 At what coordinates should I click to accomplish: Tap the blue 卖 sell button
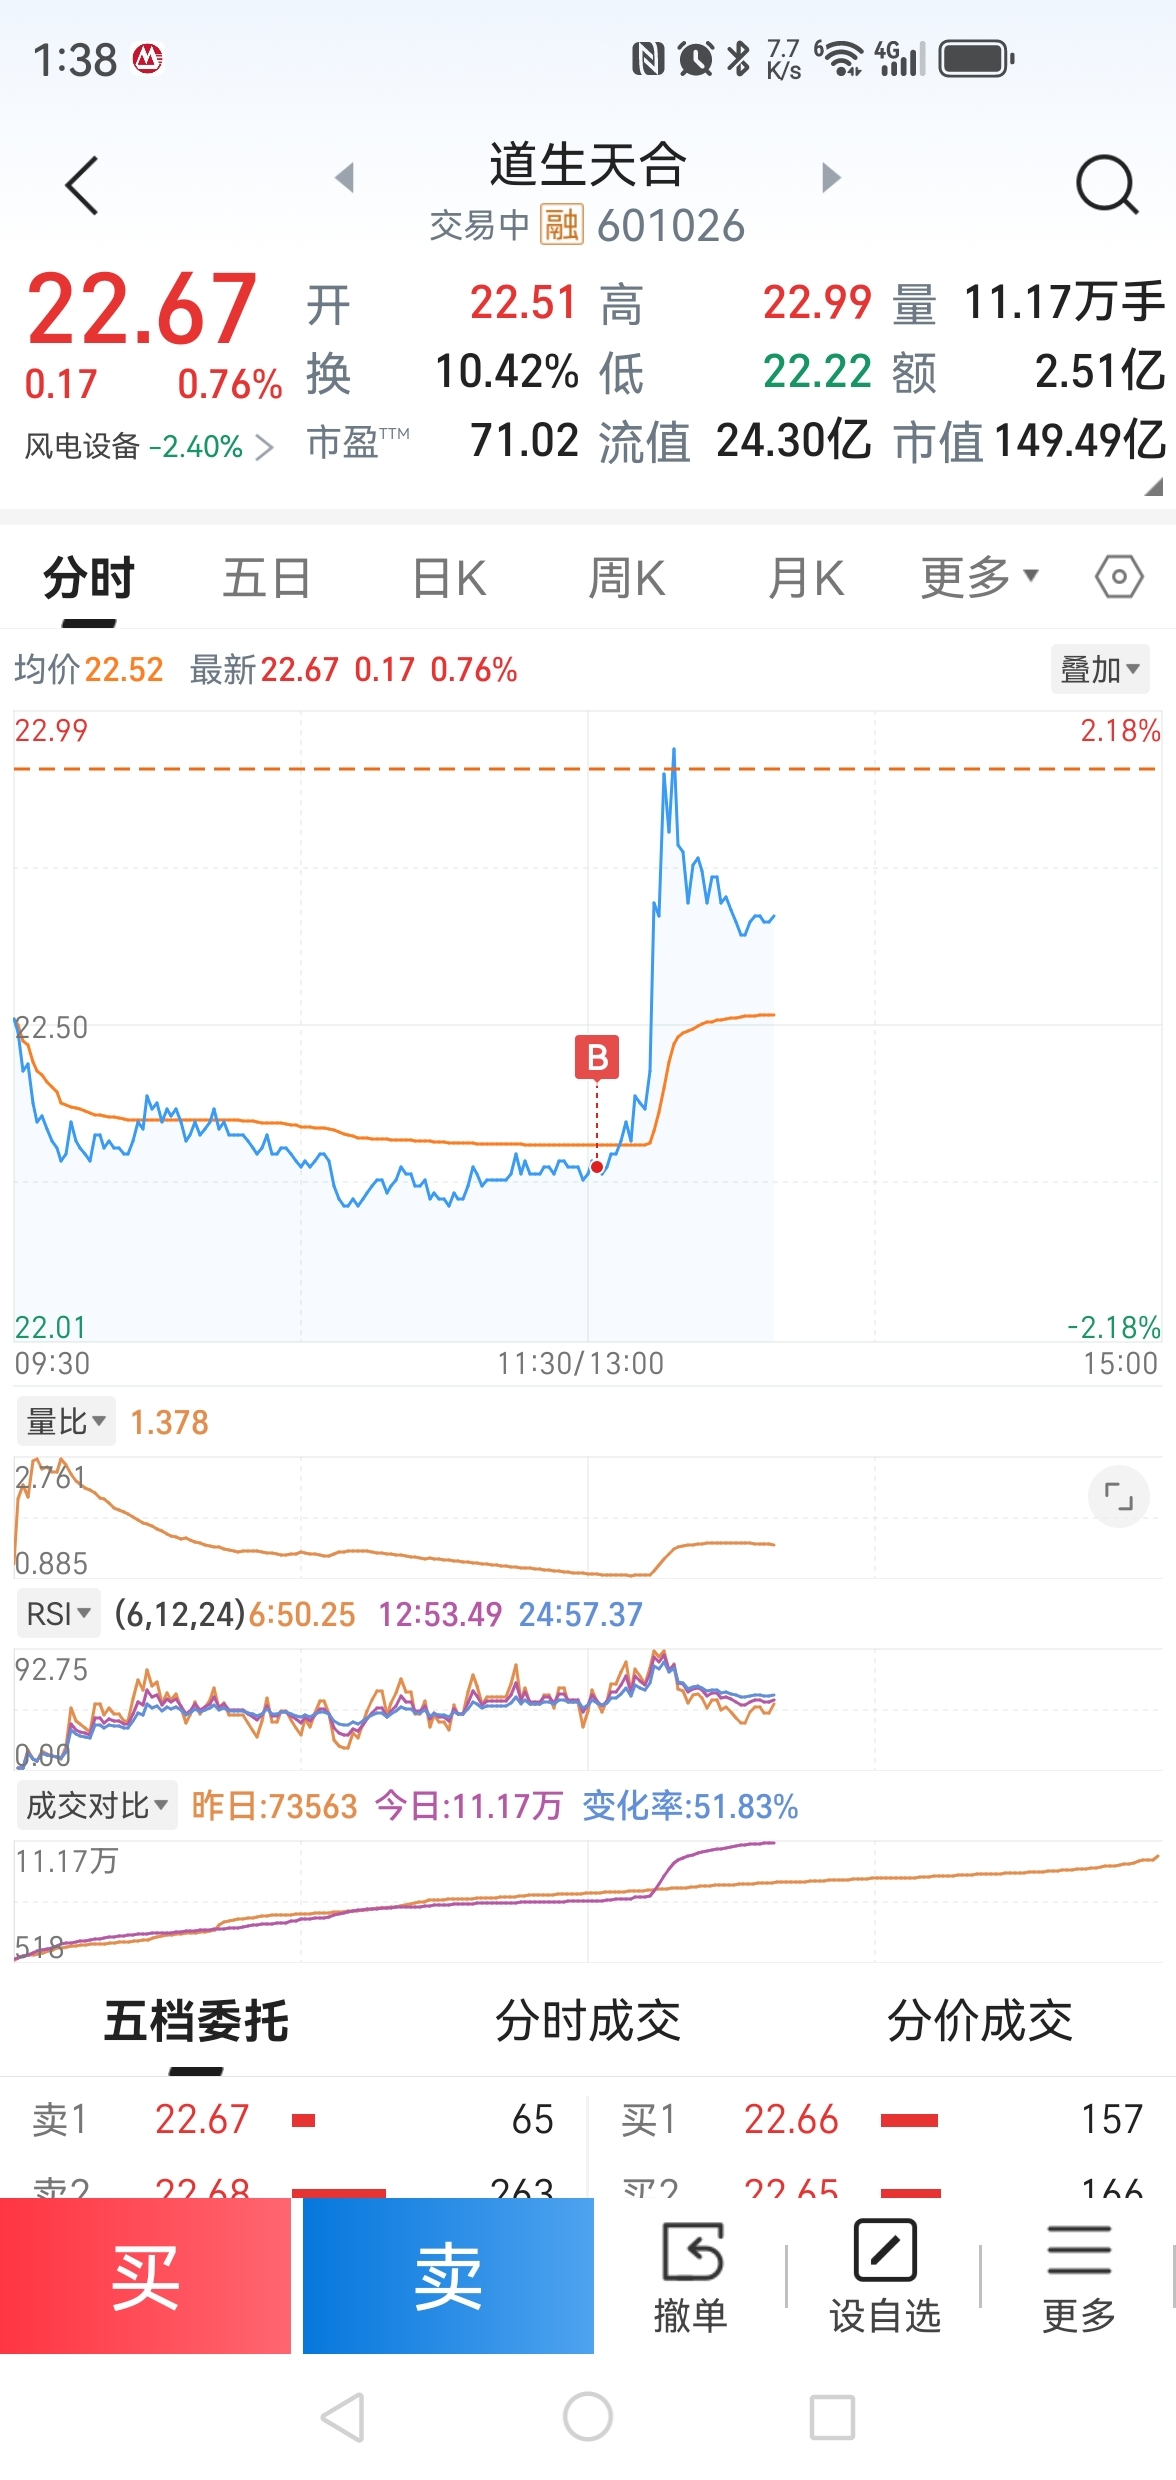pyautogui.click(x=448, y=2275)
